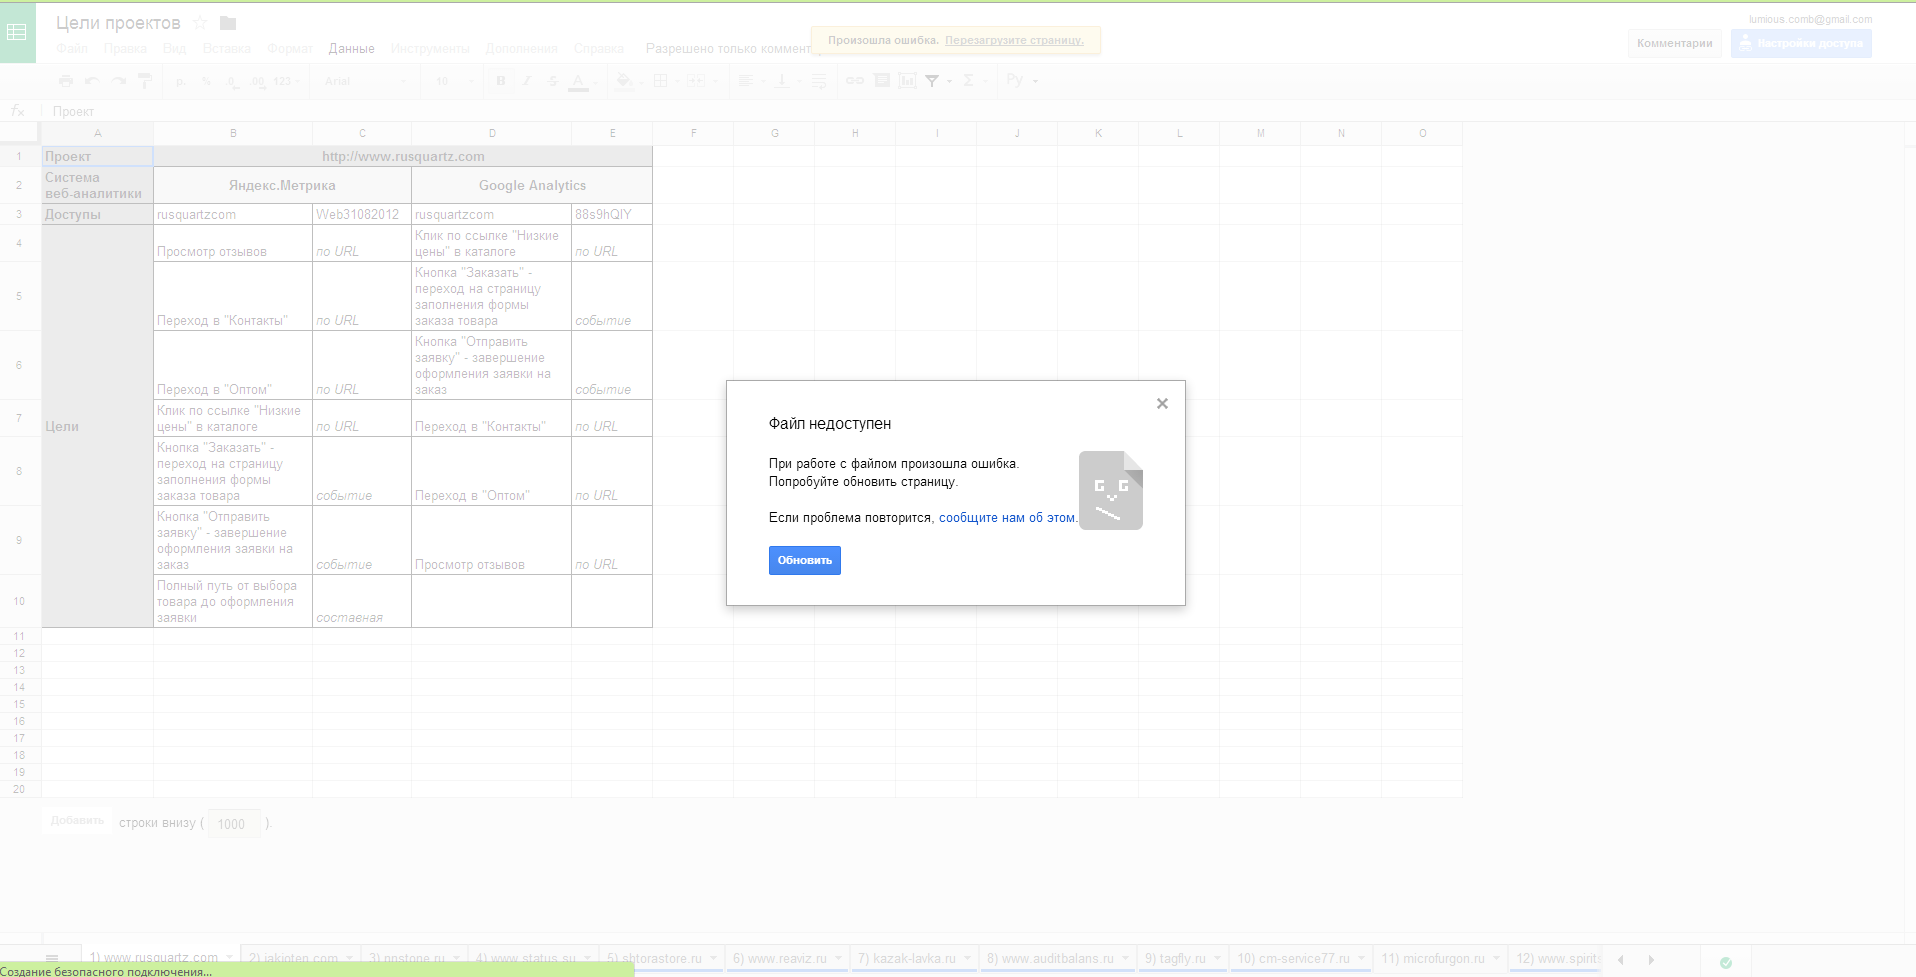The width and height of the screenshot is (1916, 977).
Task: Open the 123 number formats dropdown
Action: coord(288,82)
